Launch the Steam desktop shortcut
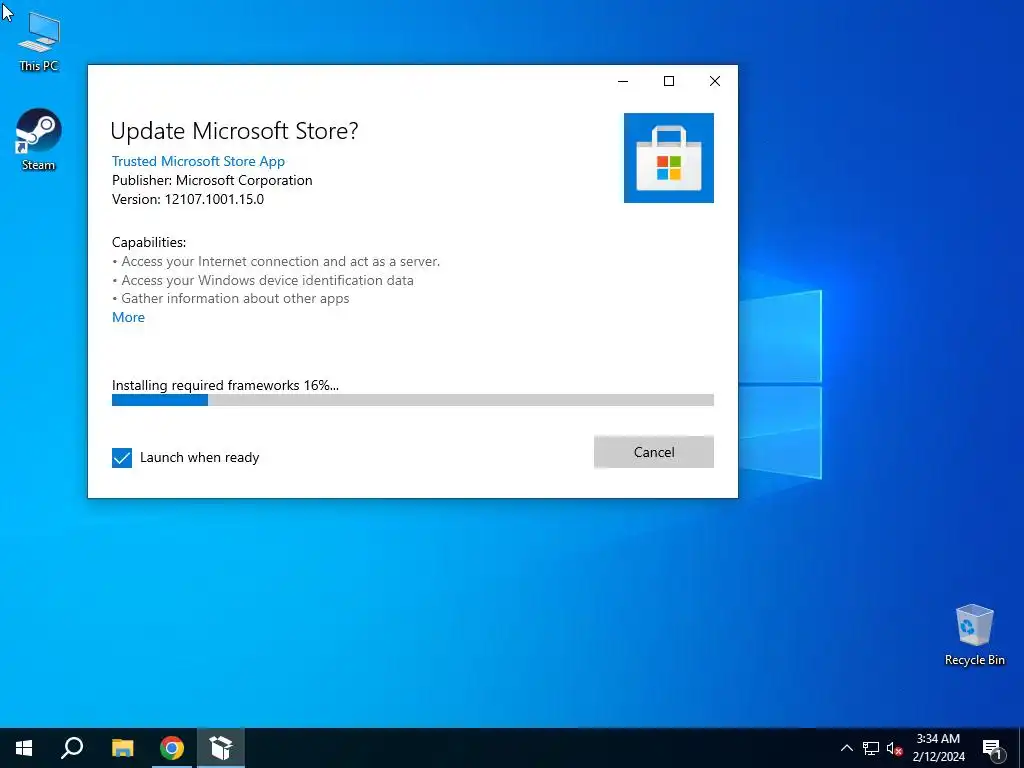The height and width of the screenshot is (768, 1024). [x=38, y=140]
